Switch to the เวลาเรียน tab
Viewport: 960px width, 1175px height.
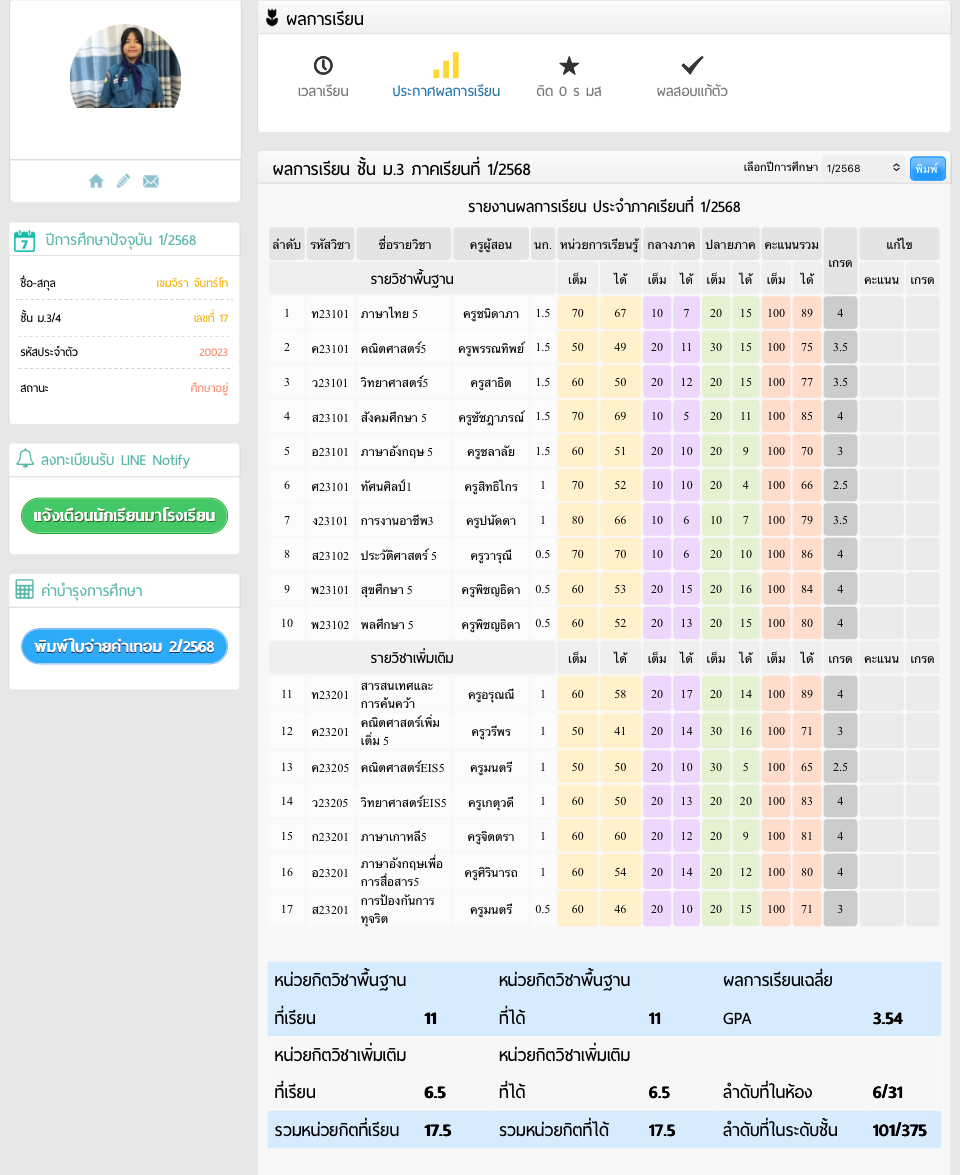(x=323, y=91)
